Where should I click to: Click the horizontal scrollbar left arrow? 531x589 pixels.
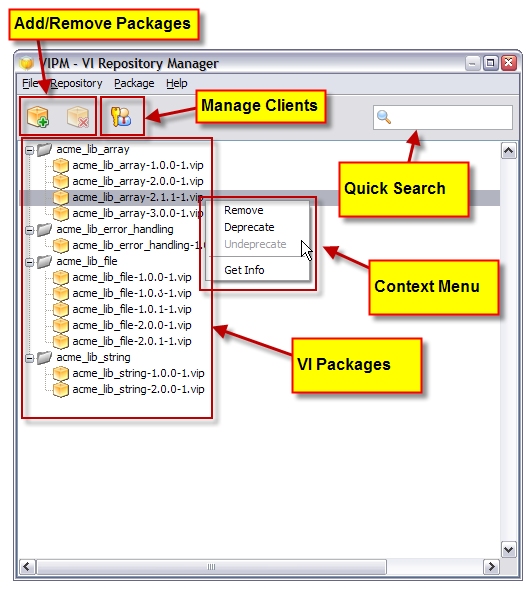click(27, 566)
